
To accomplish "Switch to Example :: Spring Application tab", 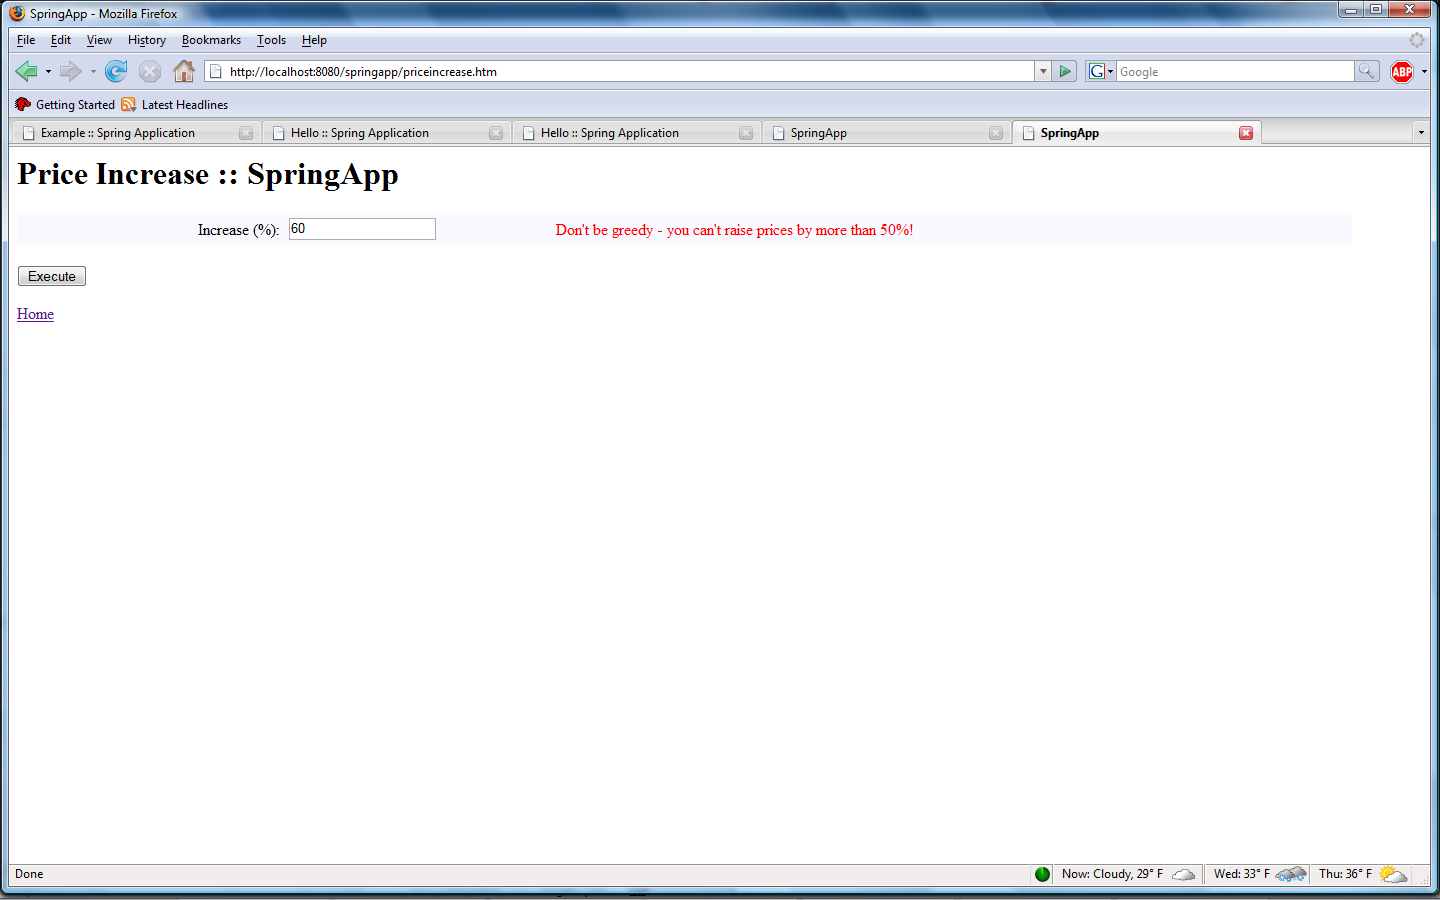I will (118, 133).
